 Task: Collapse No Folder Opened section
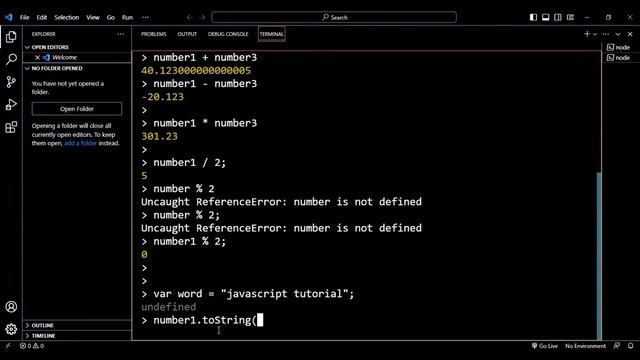point(57,68)
